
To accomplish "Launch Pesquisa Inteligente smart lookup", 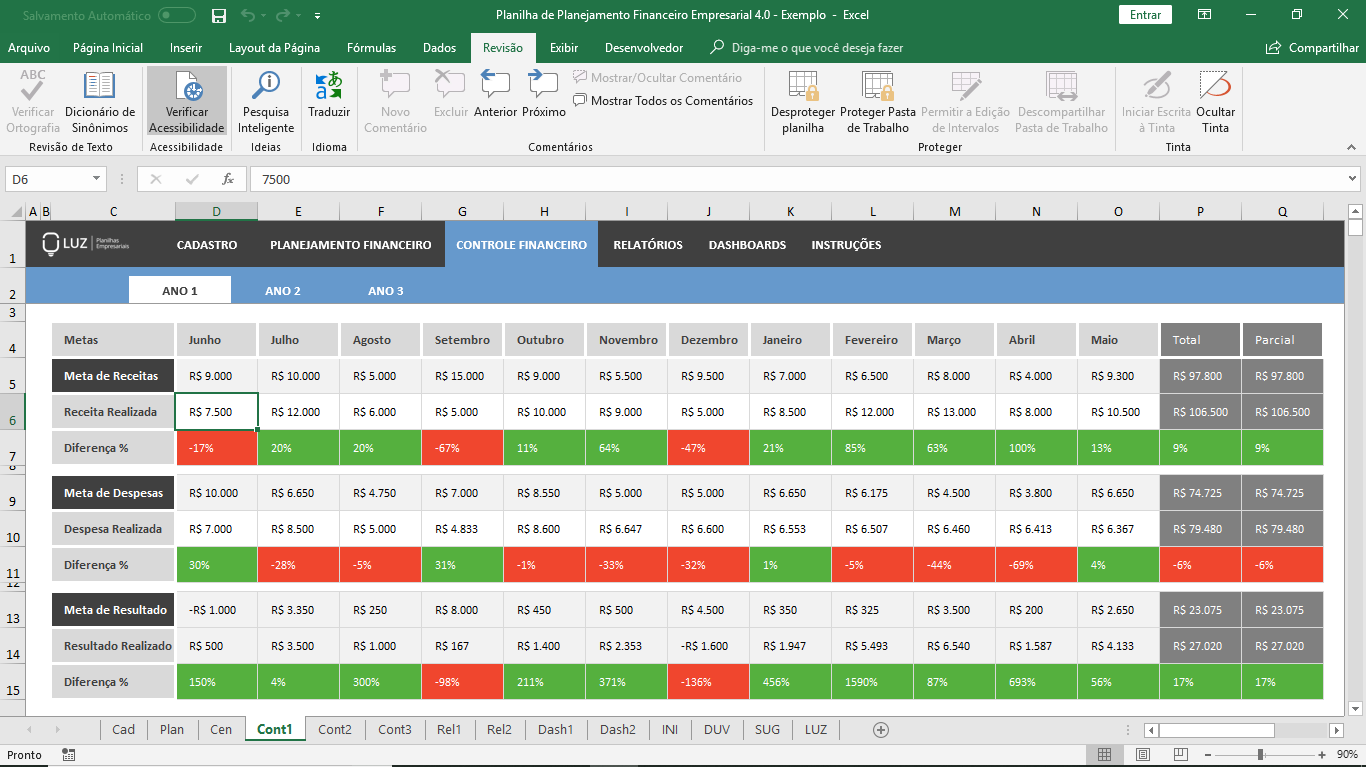I will [266, 102].
